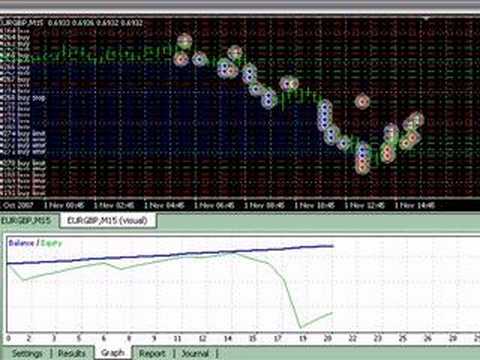Click the '14' label on the graph axis

point(227,339)
